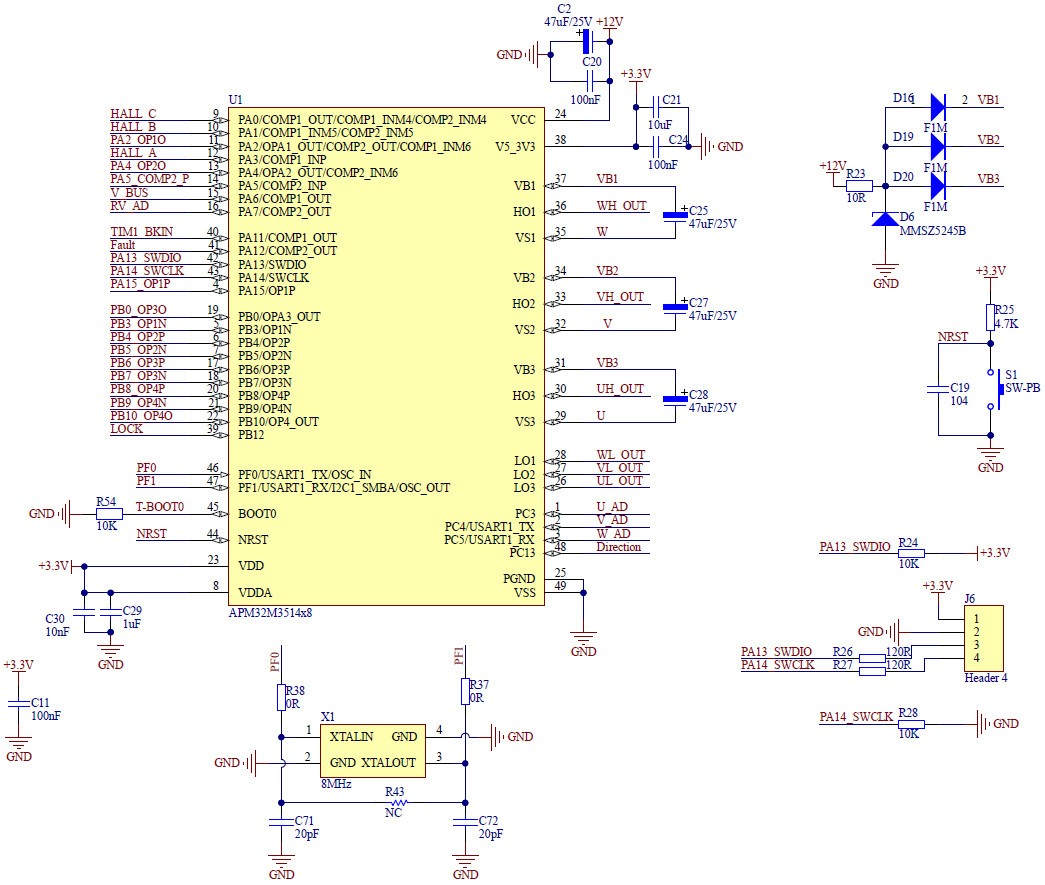
Task: Select the 8MHz crystal X1 component
Action: (x=372, y=750)
